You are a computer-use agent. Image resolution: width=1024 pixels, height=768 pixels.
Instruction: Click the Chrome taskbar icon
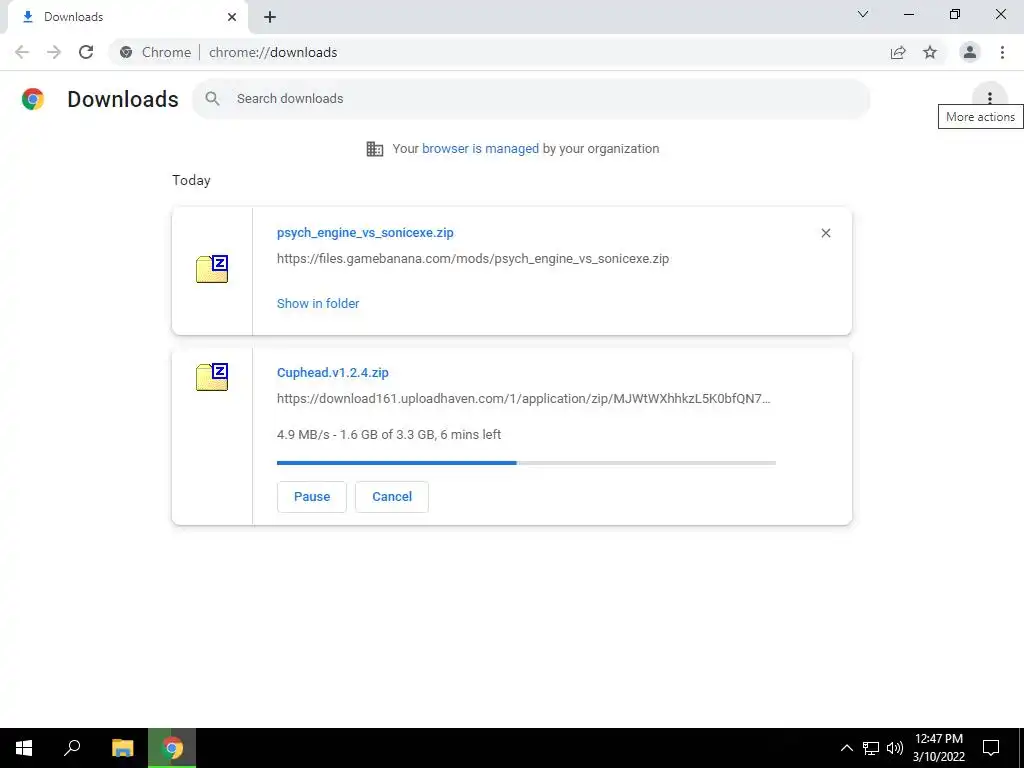click(x=172, y=748)
